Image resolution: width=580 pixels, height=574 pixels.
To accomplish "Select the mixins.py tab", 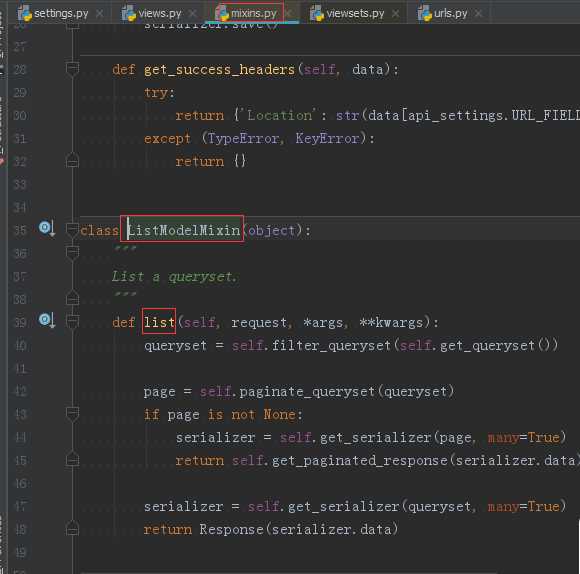I will (x=254, y=14).
